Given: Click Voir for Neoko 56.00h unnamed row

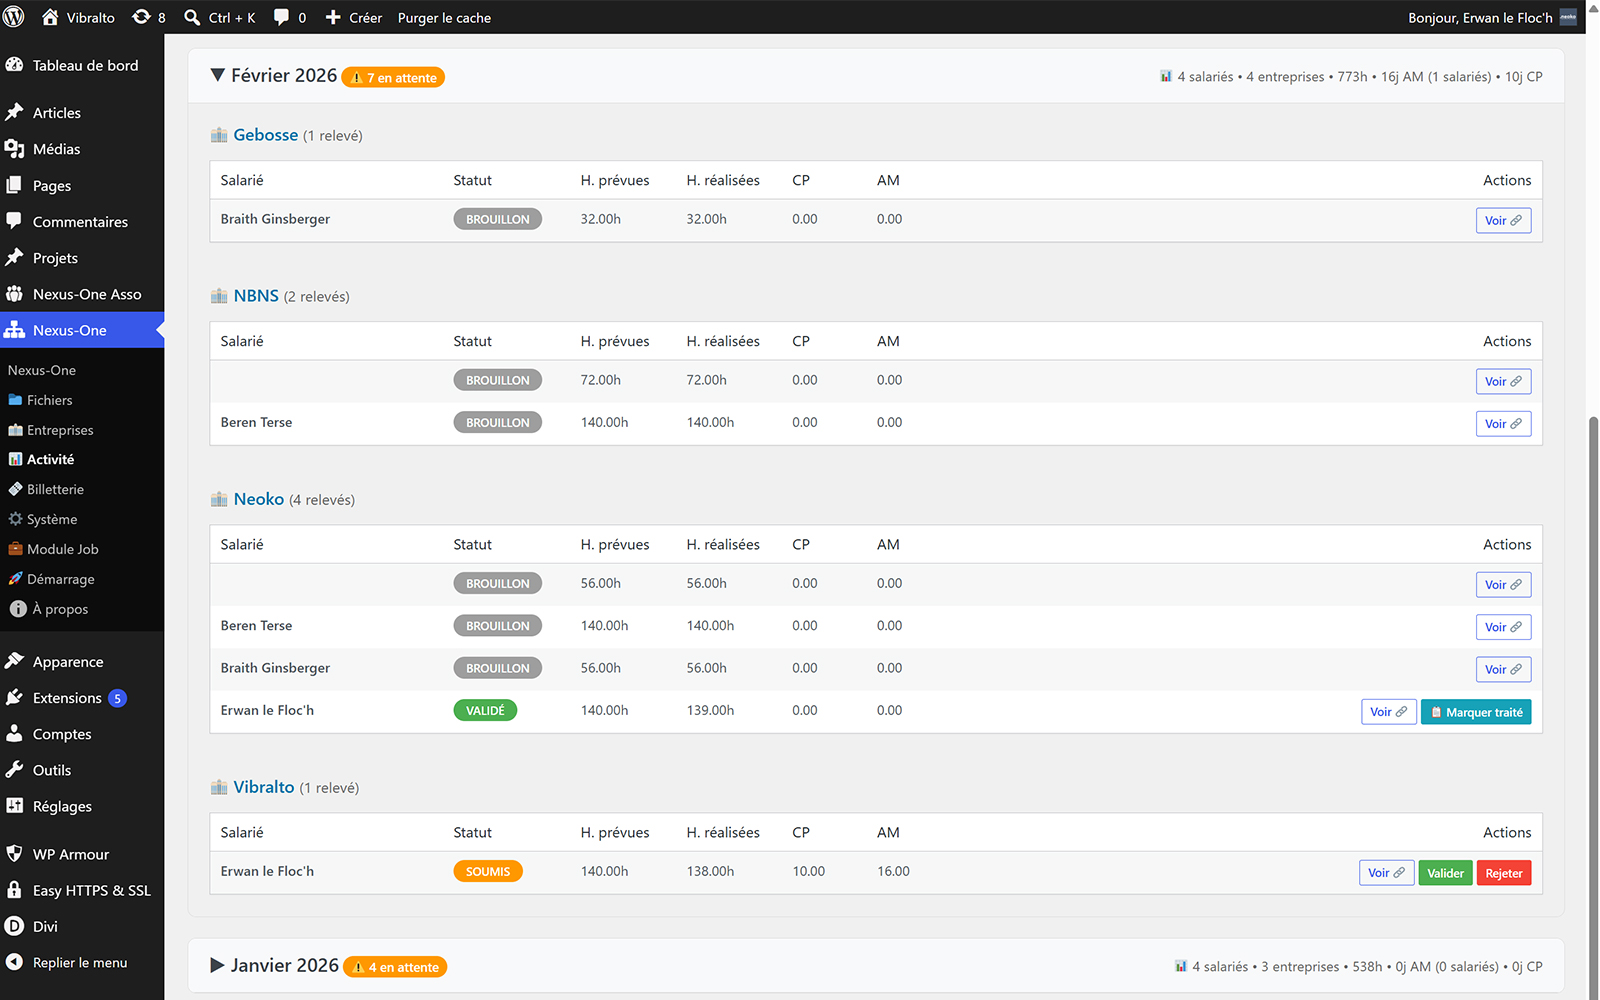Looking at the screenshot, I should click(1503, 585).
